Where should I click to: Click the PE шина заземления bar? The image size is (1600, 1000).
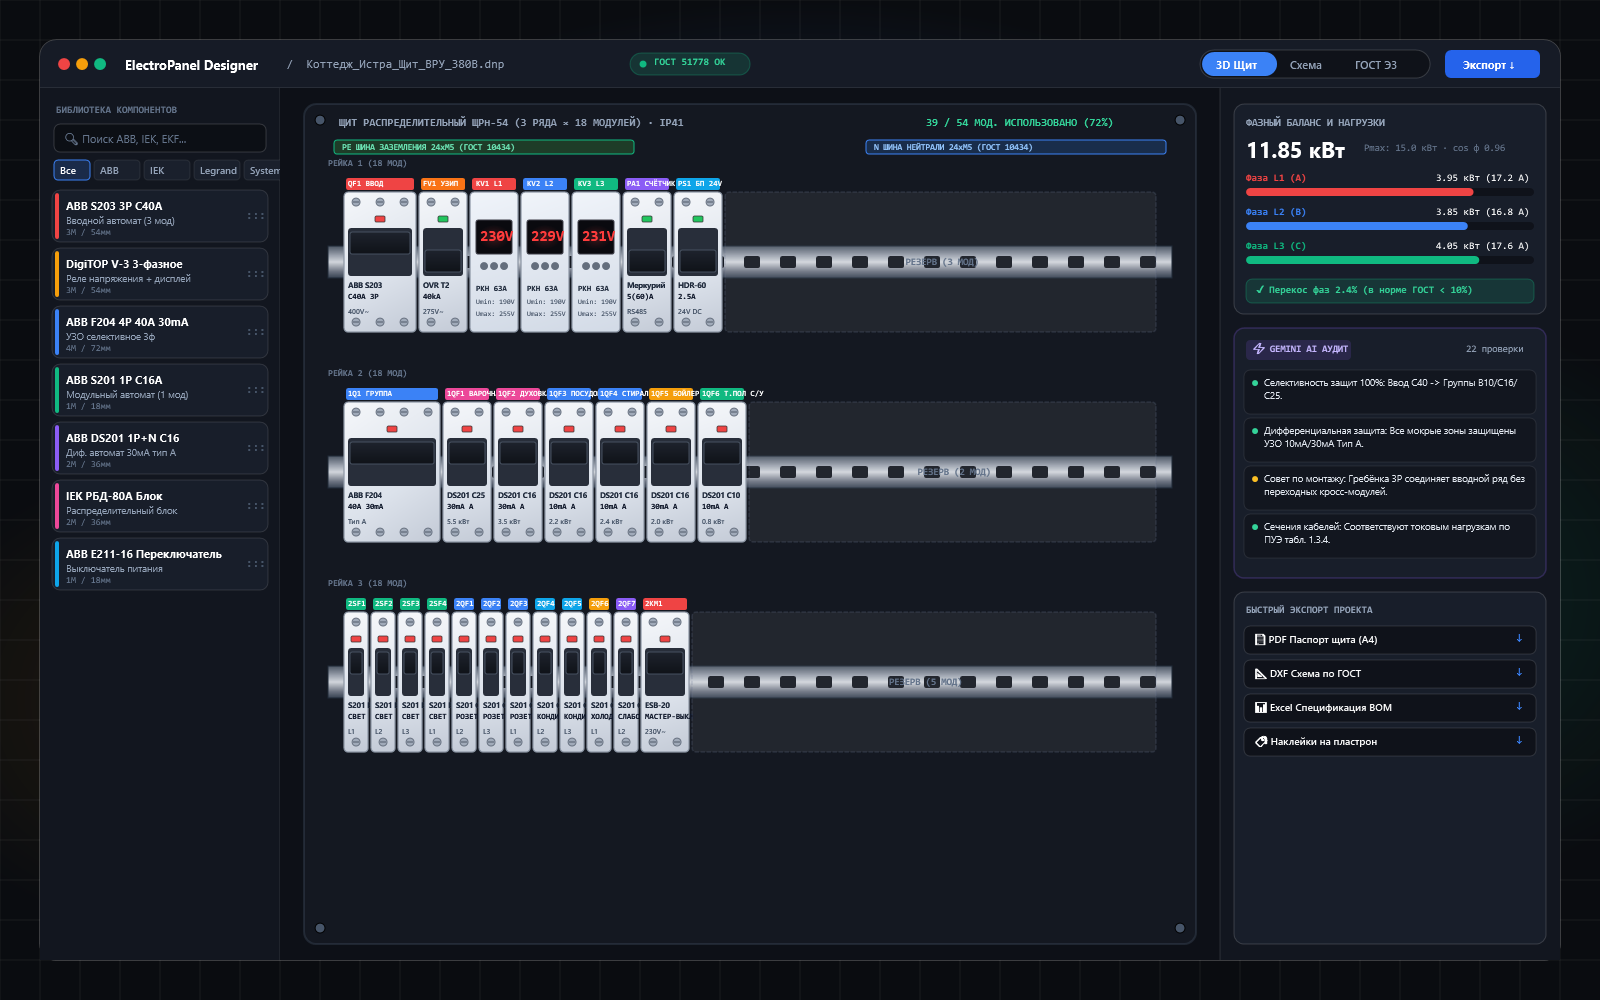click(484, 147)
